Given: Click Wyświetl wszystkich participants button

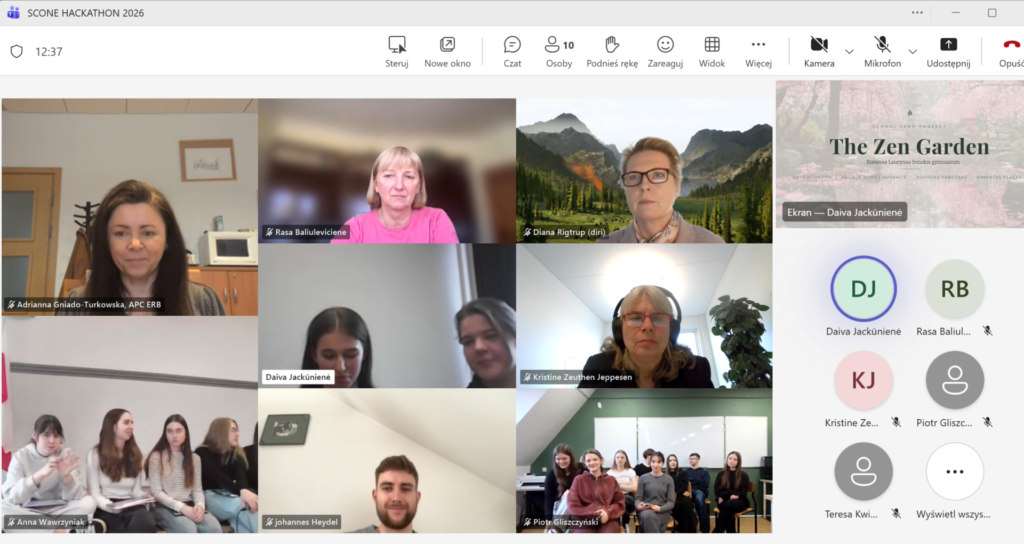Looking at the screenshot, I should tap(954, 471).
